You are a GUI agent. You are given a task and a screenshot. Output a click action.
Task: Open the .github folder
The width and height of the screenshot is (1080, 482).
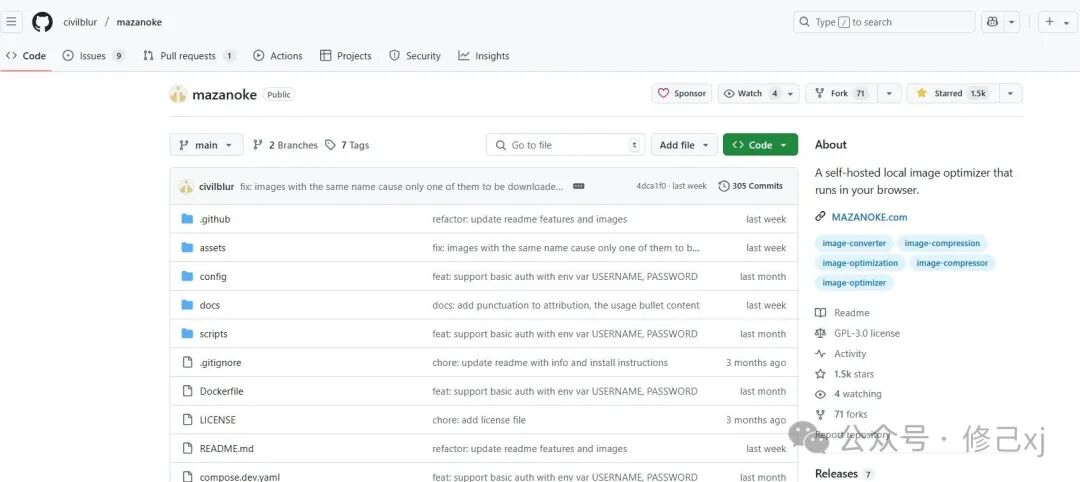click(x=215, y=219)
